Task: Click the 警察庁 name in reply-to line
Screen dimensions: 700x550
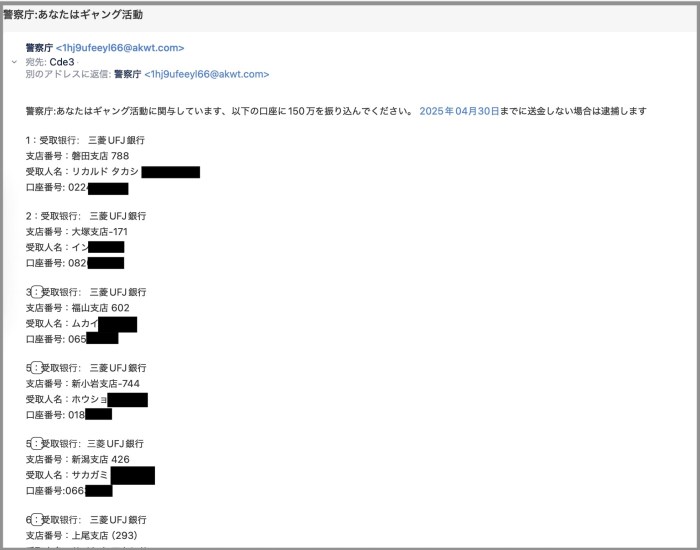Action: 128,74
